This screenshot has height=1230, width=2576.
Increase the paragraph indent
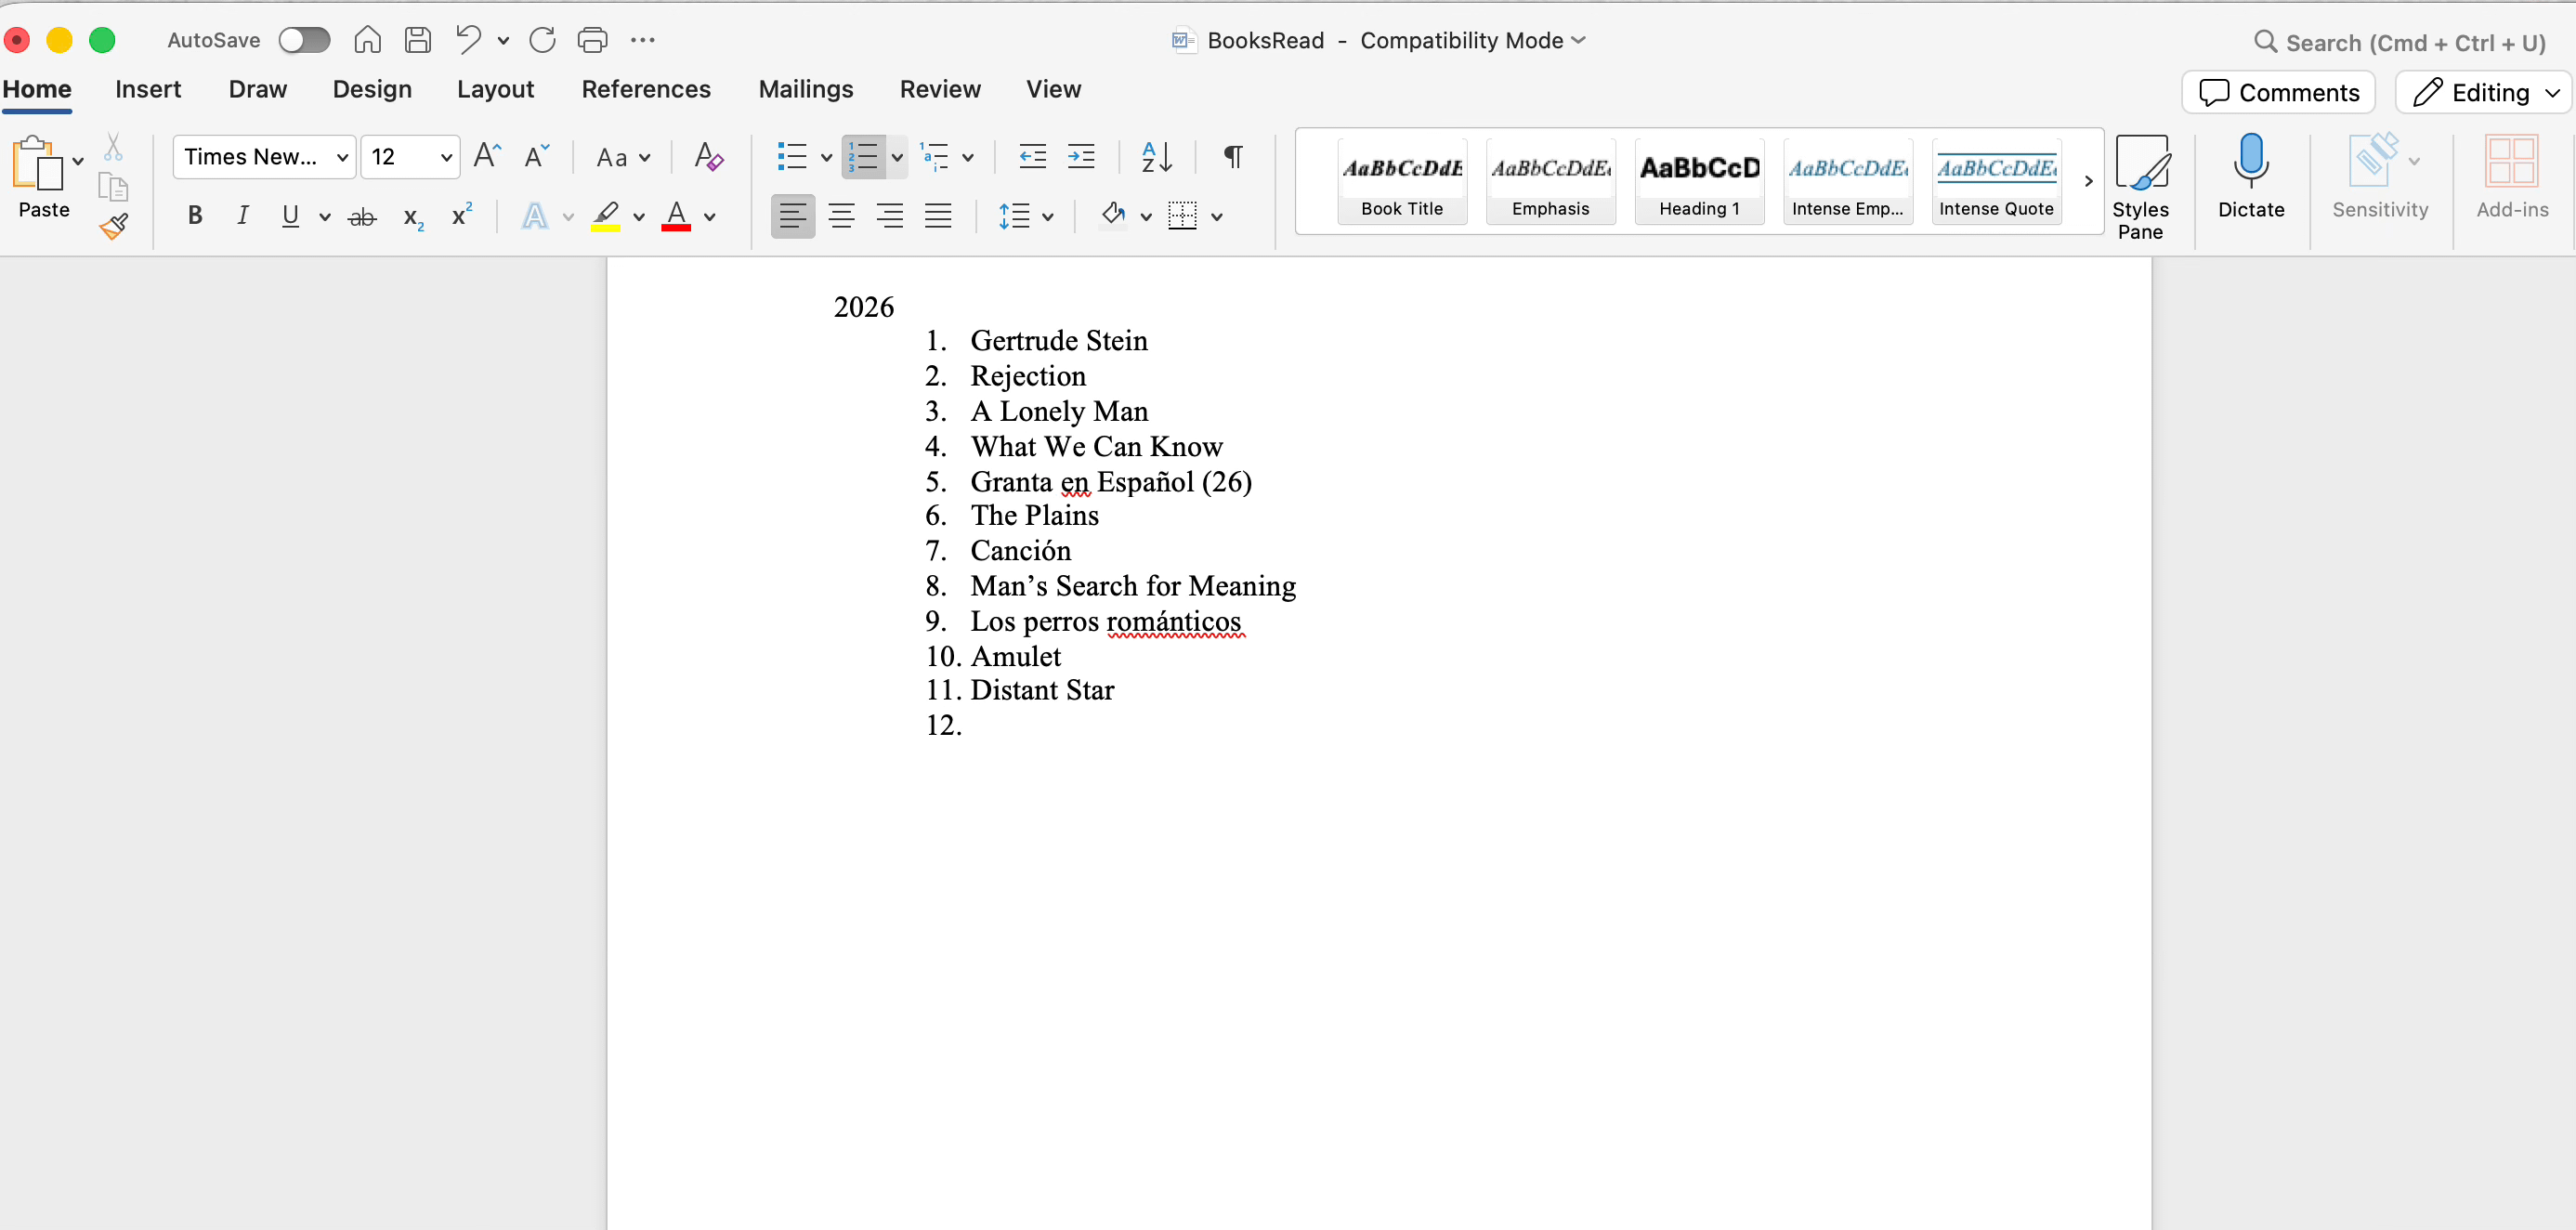tap(1081, 156)
